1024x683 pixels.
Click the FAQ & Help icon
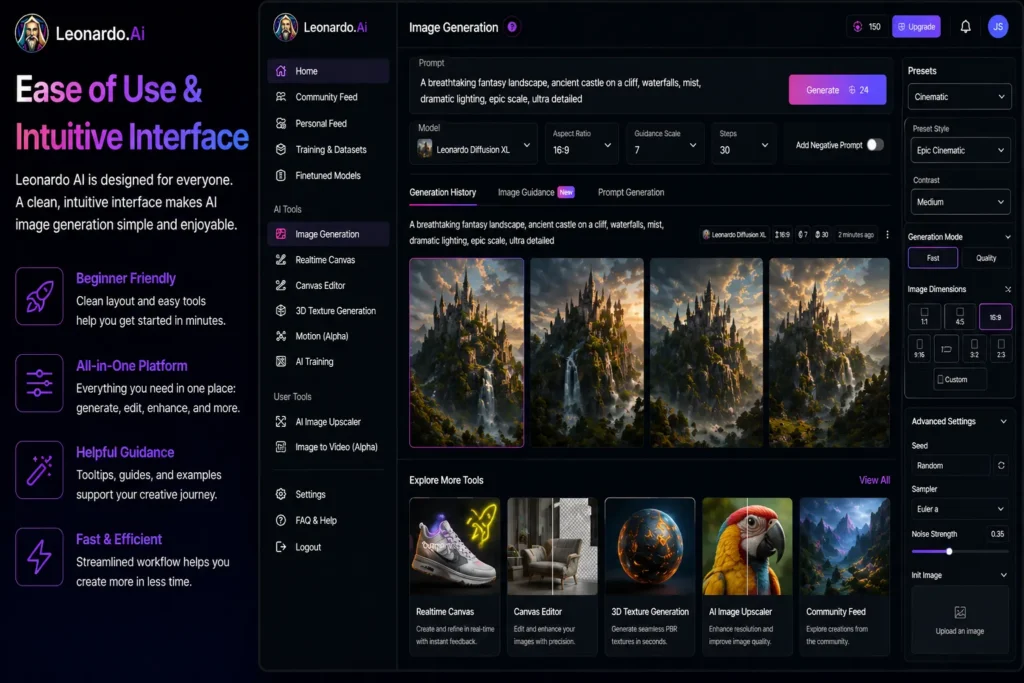click(x=281, y=520)
